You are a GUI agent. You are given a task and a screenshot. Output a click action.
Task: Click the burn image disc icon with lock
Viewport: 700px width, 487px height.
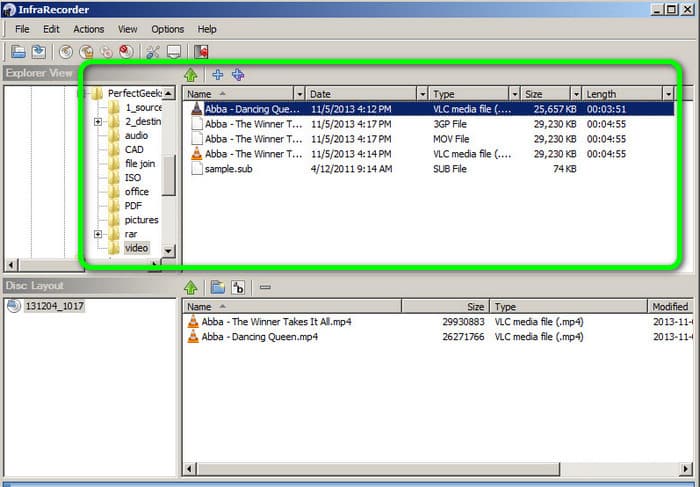pos(86,52)
